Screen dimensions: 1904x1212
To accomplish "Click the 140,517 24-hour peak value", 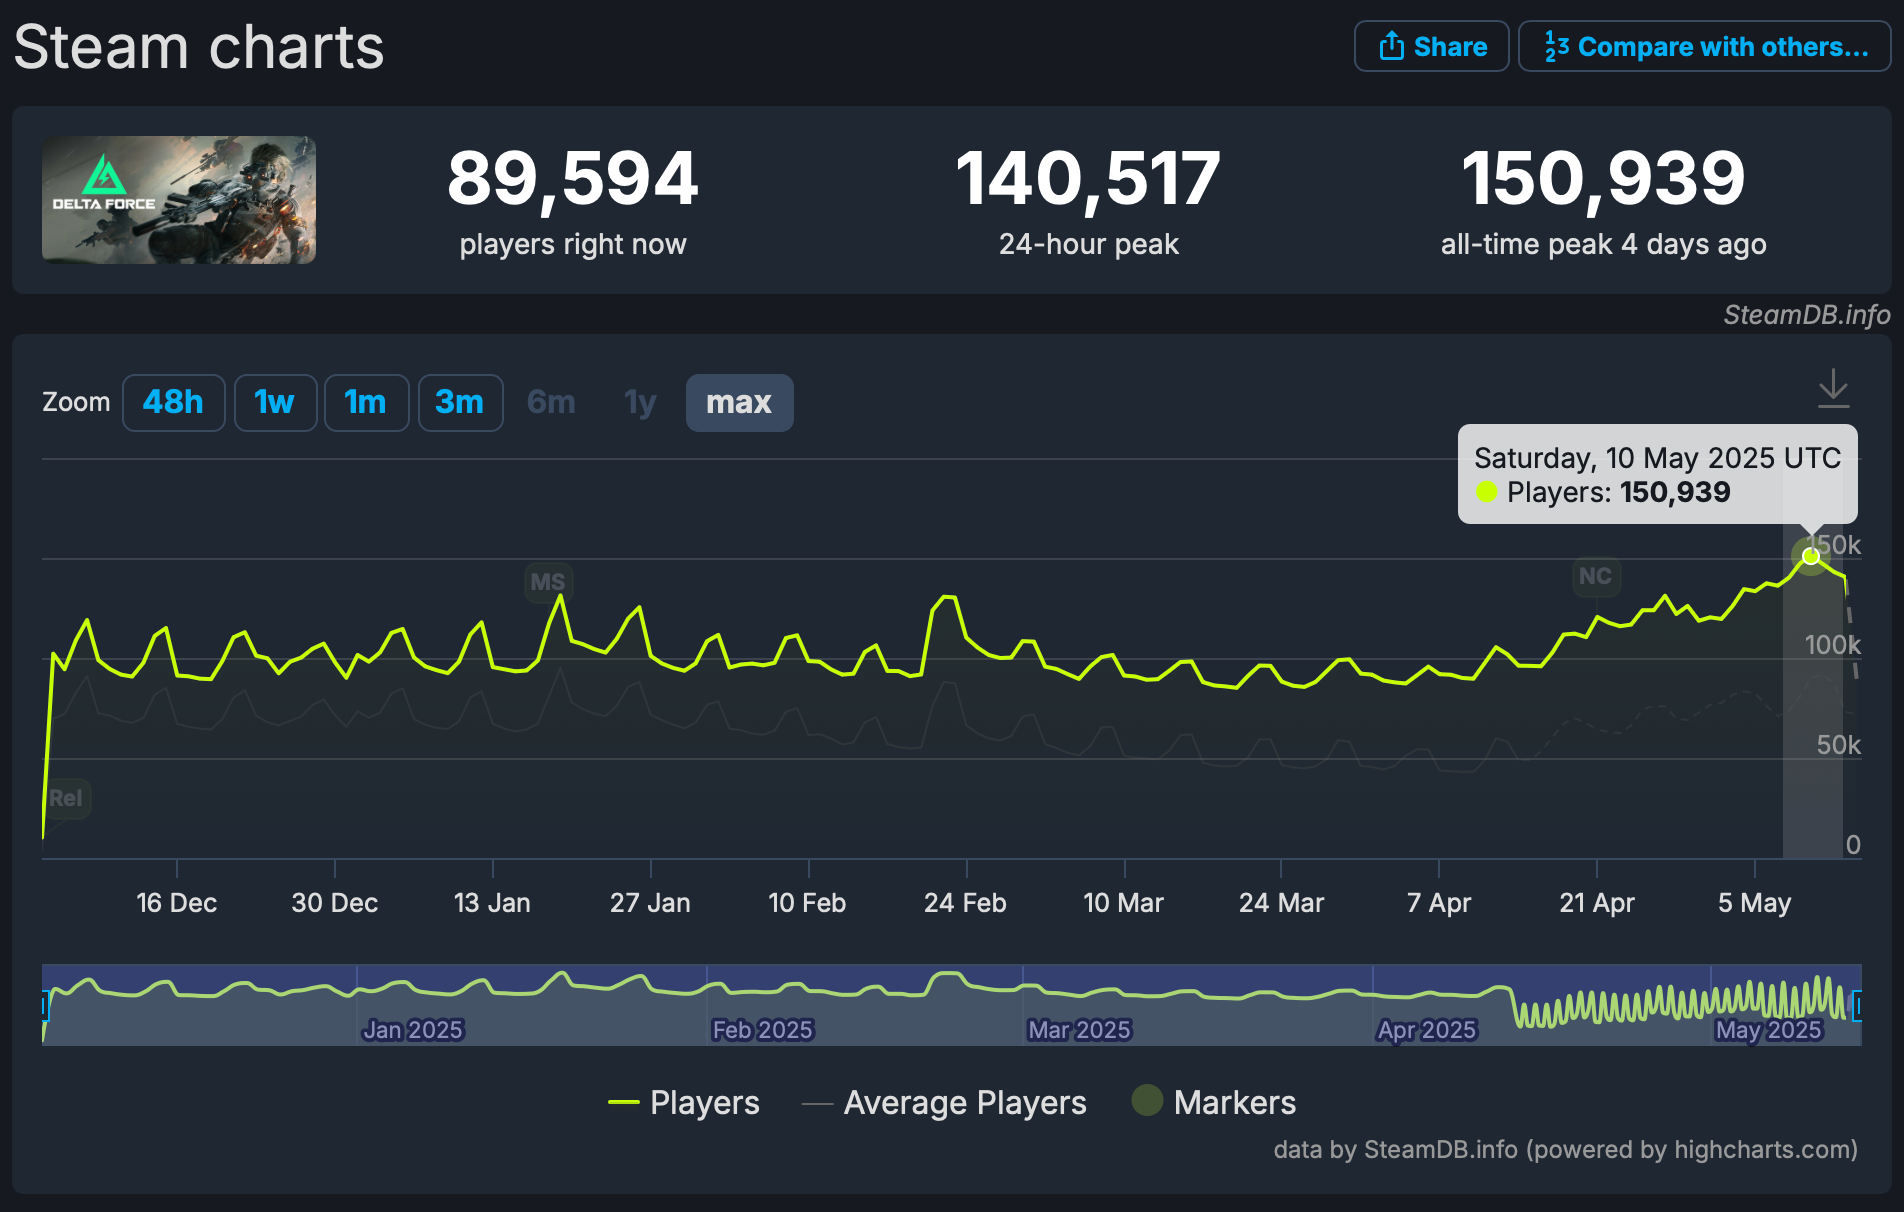I will click(x=1088, y=180).
